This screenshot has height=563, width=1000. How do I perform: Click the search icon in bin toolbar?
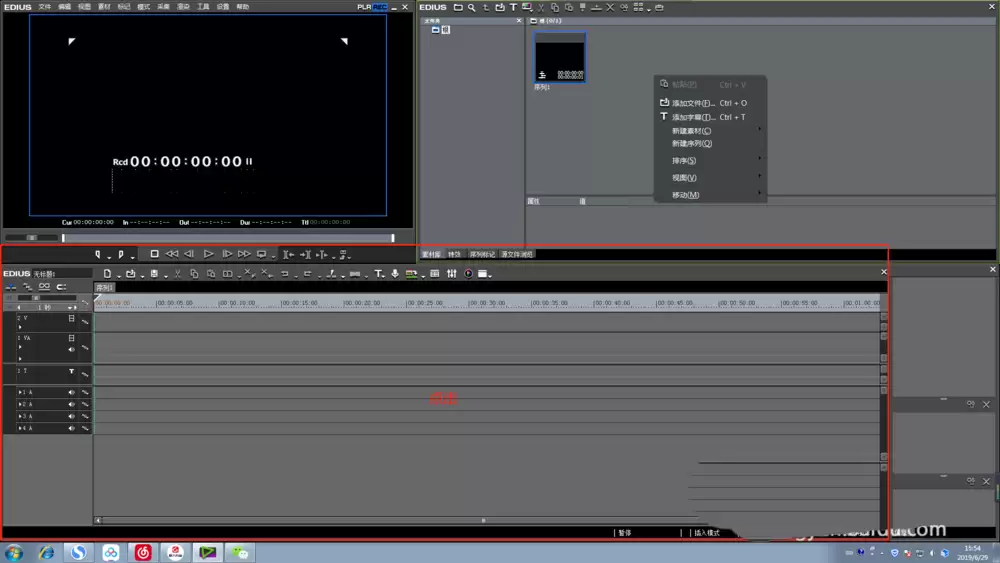point(471,8)
